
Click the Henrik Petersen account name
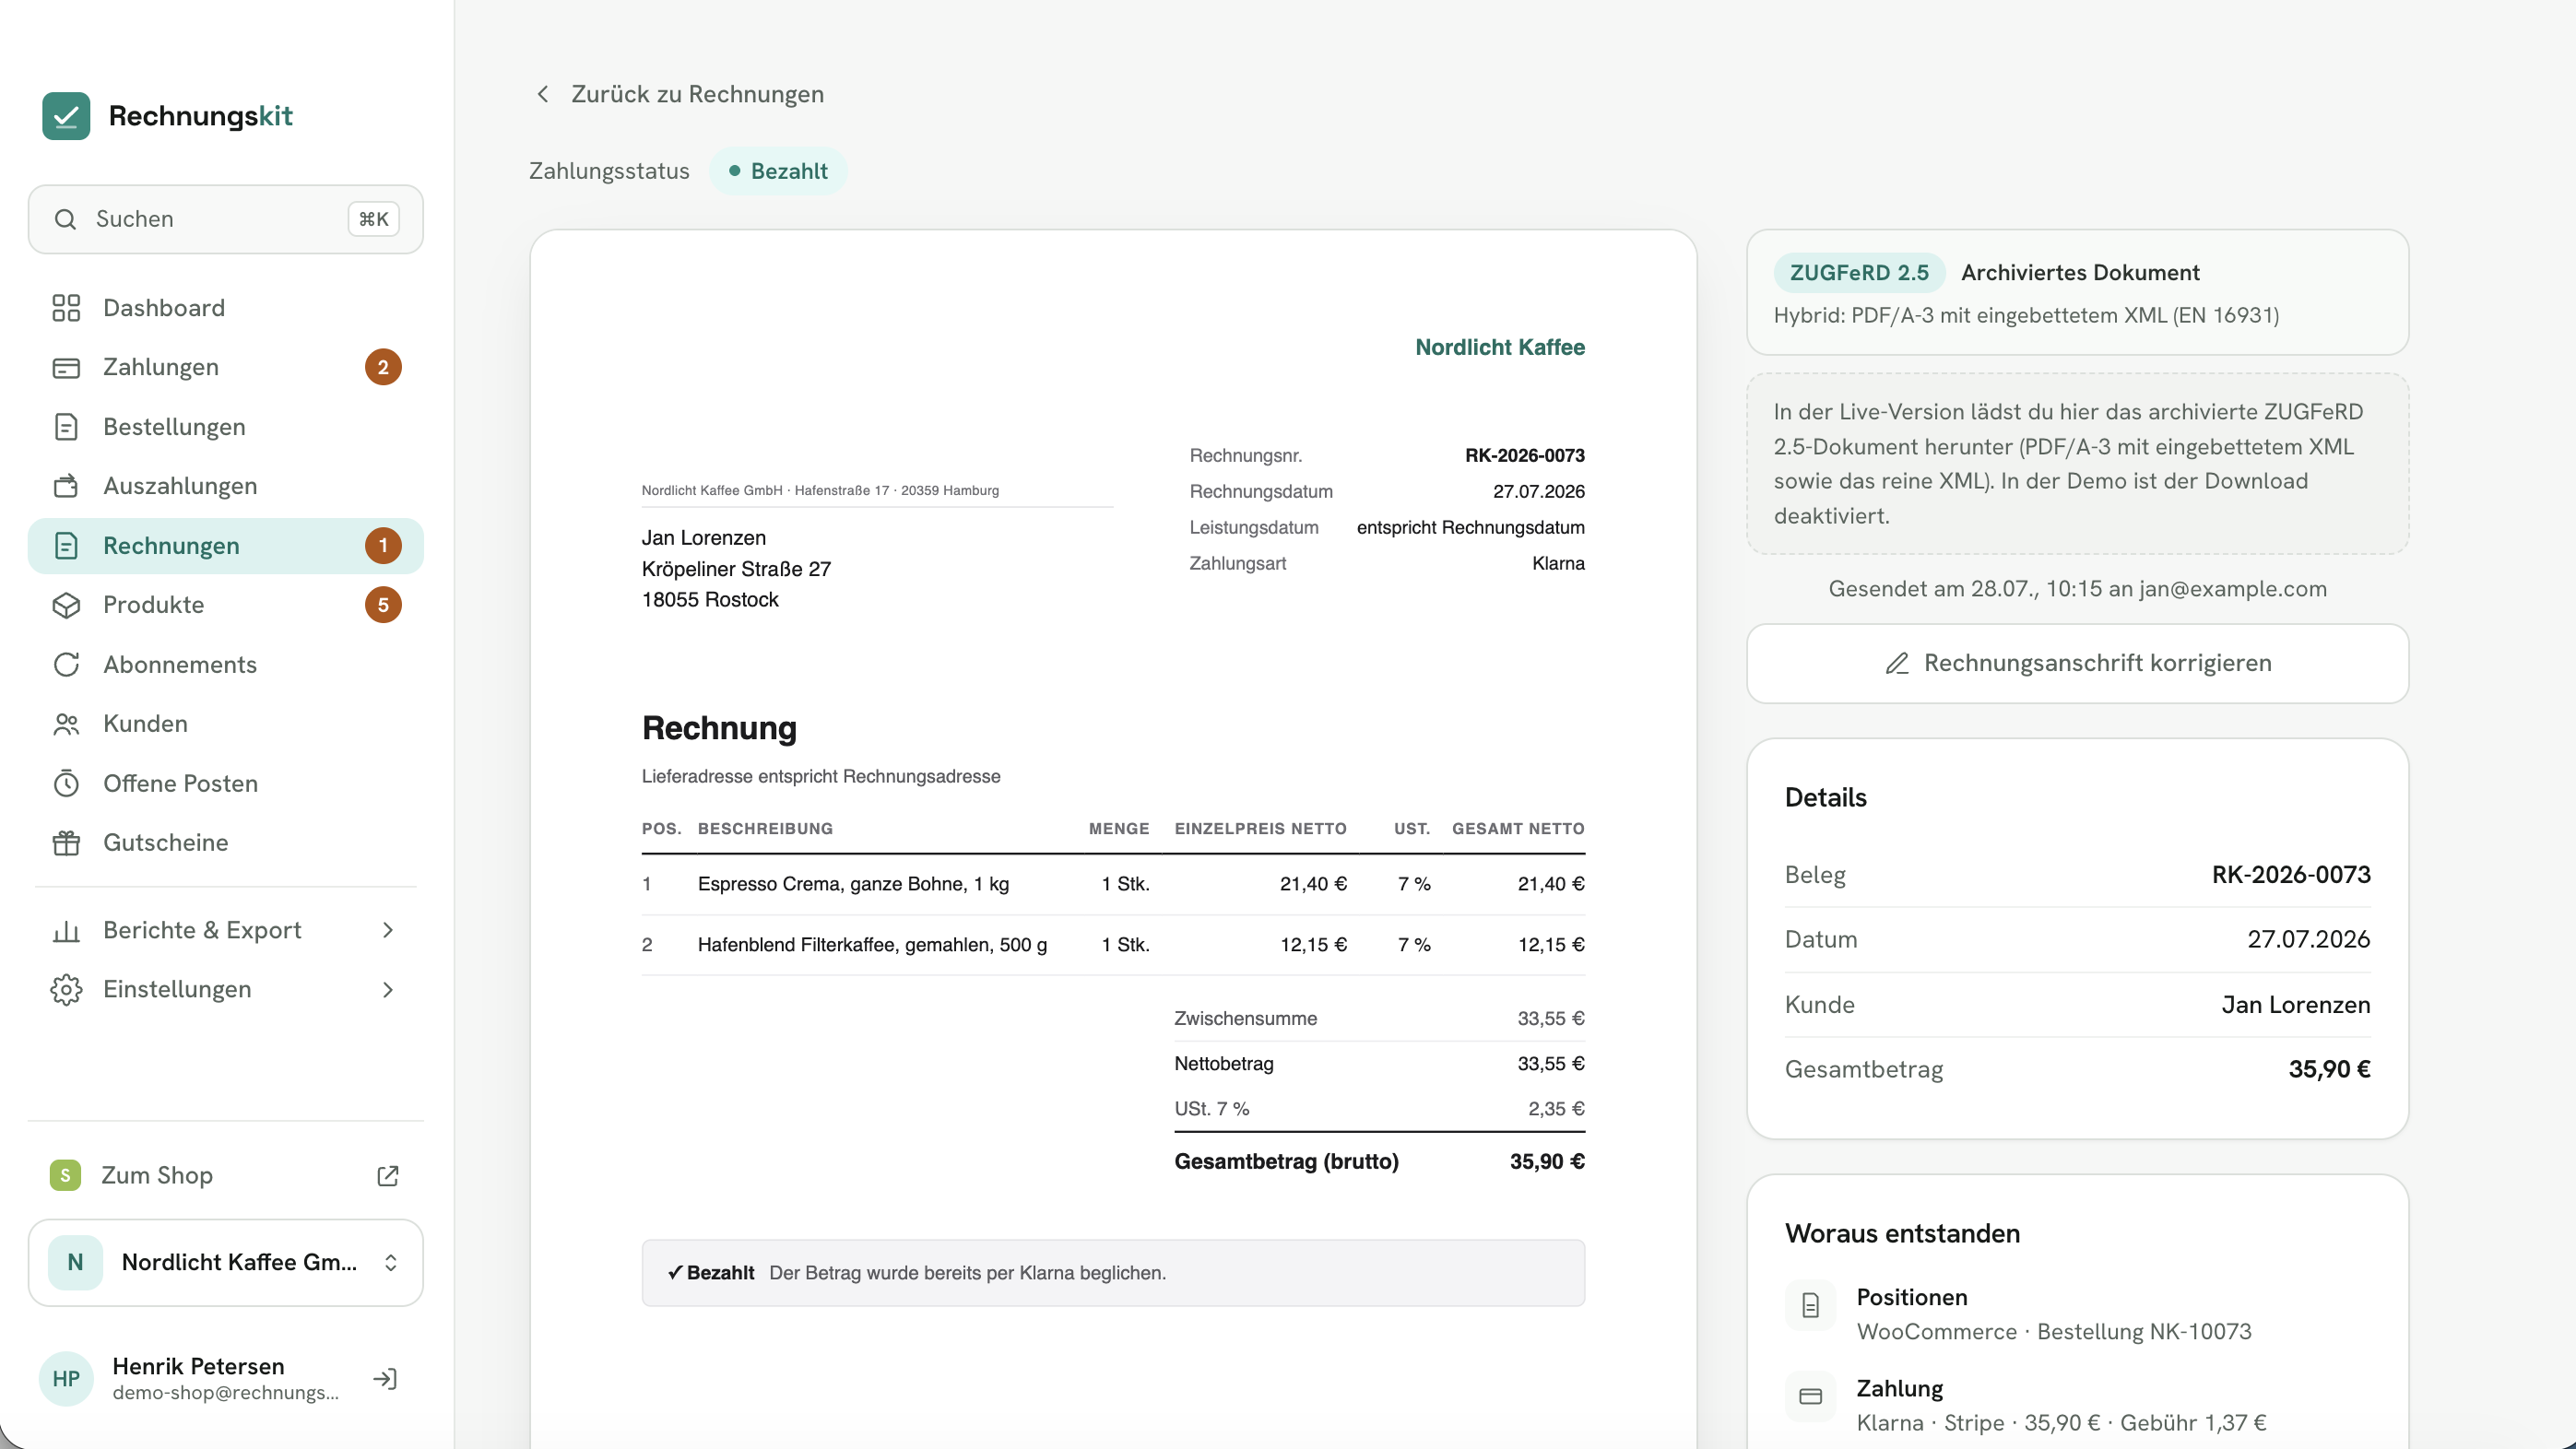coord(198,1366)
